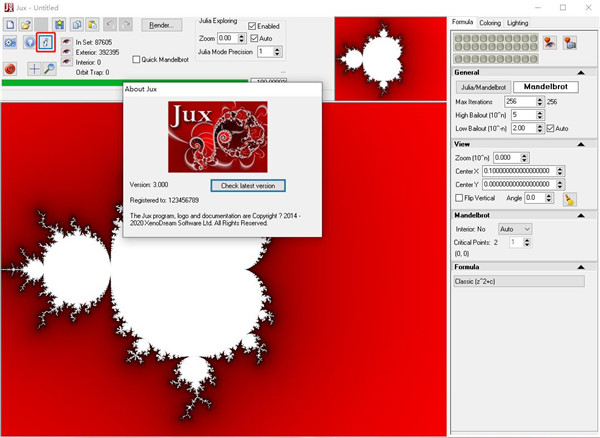Image resolution: width=600 pixels, height=438 pixels.
Task: Click the Julia Exploring Zoom field
Action: click(x=227, y=38)
